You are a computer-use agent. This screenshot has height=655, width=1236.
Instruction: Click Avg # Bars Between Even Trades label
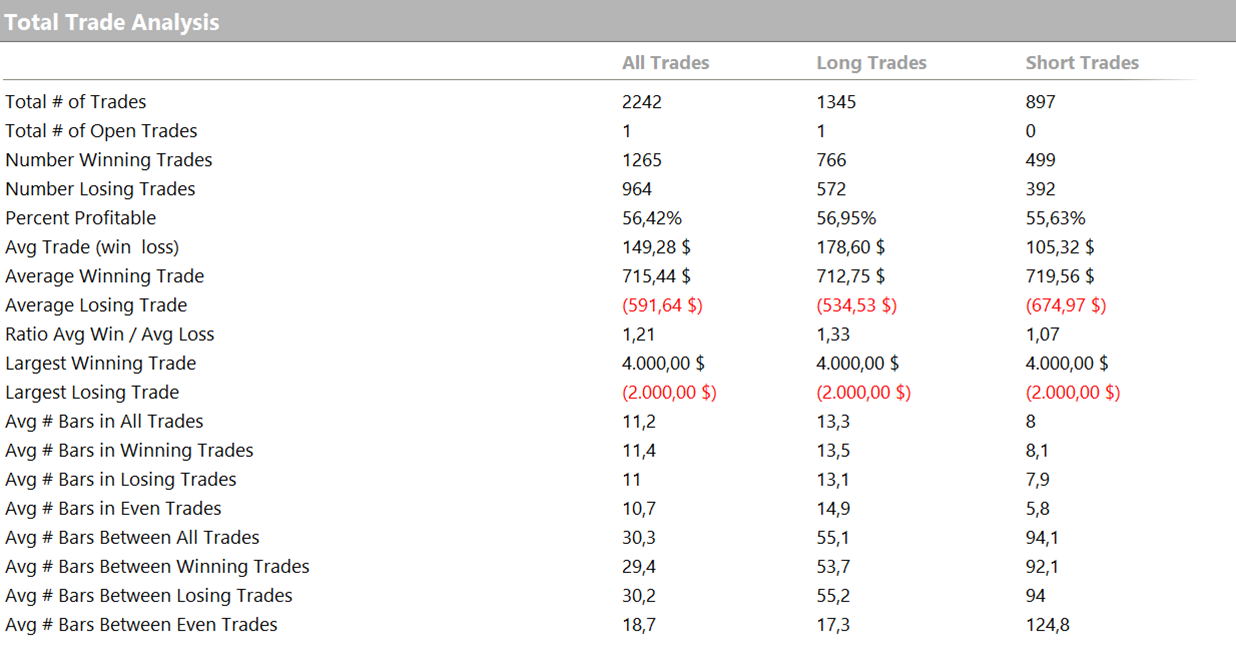pyautogui.click(x=141, y=625)
